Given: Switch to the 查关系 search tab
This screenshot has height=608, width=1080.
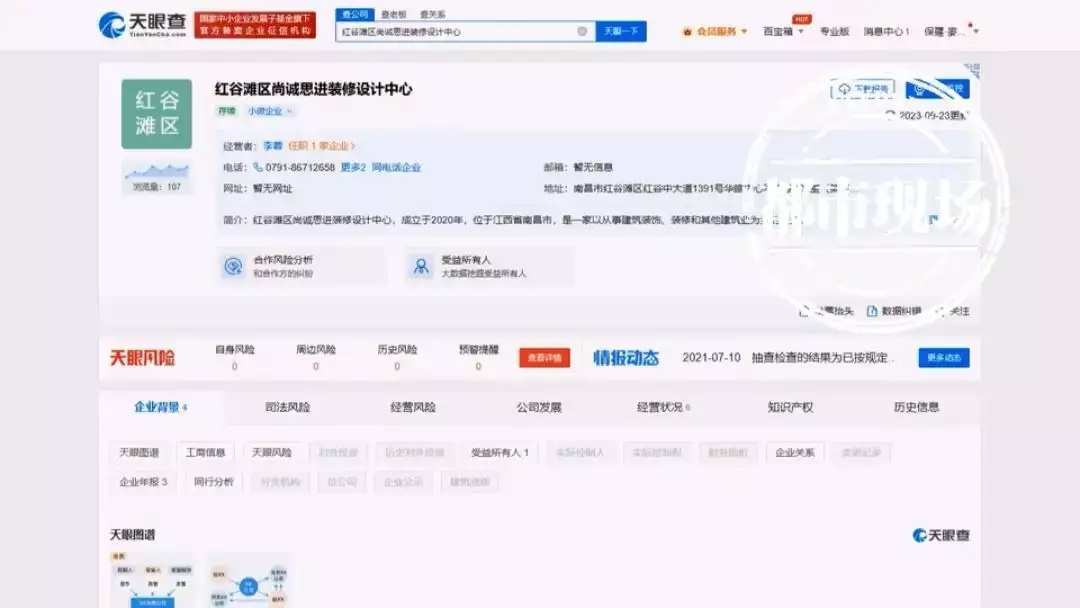Looking at the screenshot, I should [x=433, y=14].
